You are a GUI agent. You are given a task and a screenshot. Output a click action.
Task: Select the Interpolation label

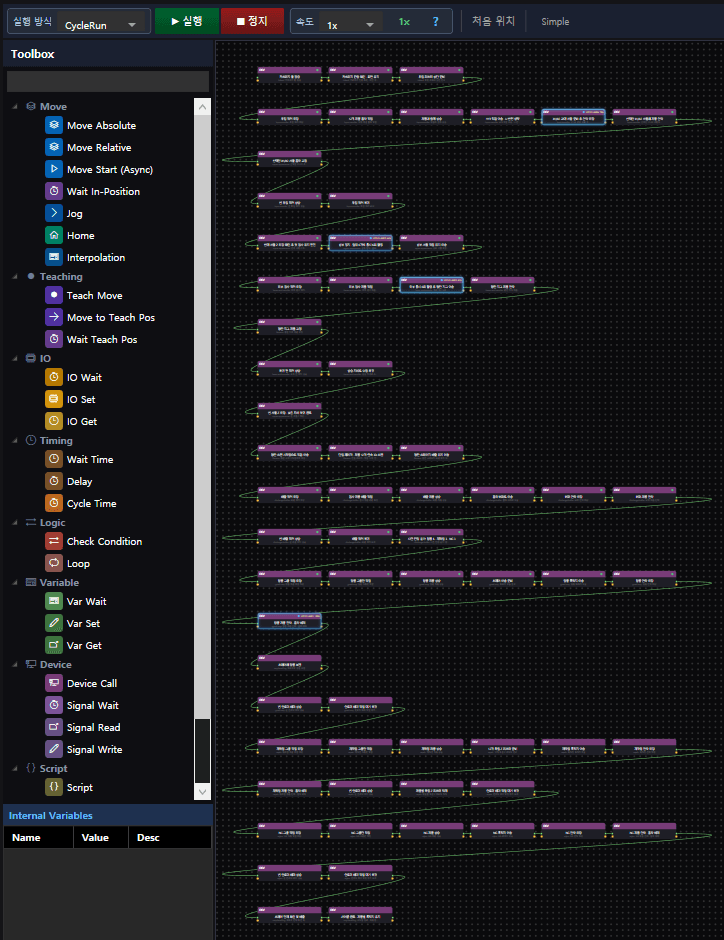click(96, 257)
